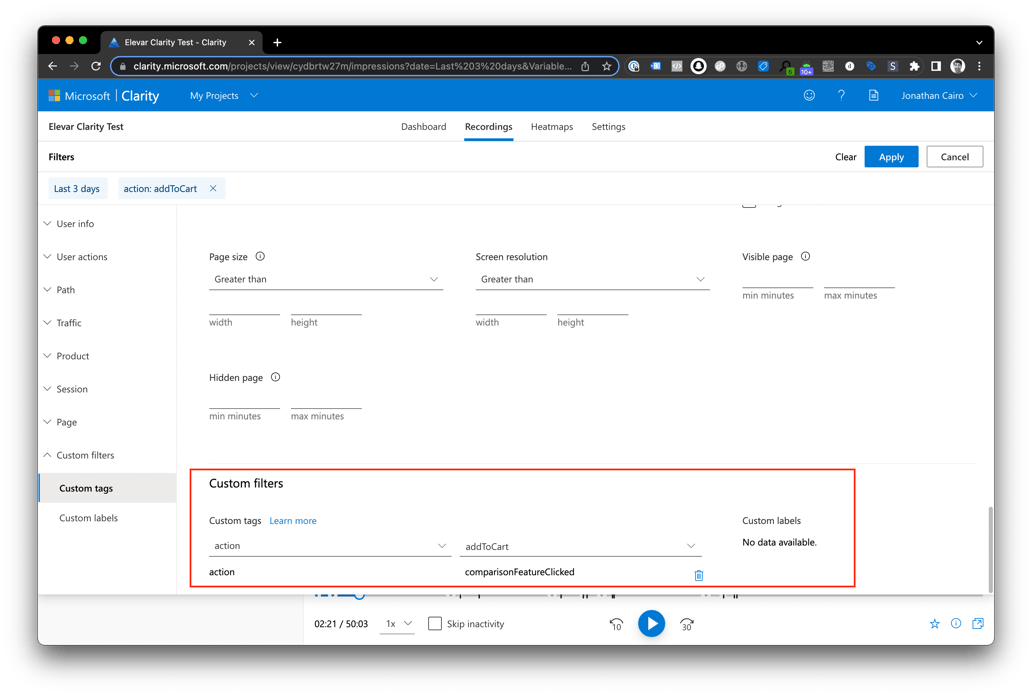This screenshot has height=695, width=1032.
Task: Click the Microsoft Clarity logo
Action: coord(104,95)
